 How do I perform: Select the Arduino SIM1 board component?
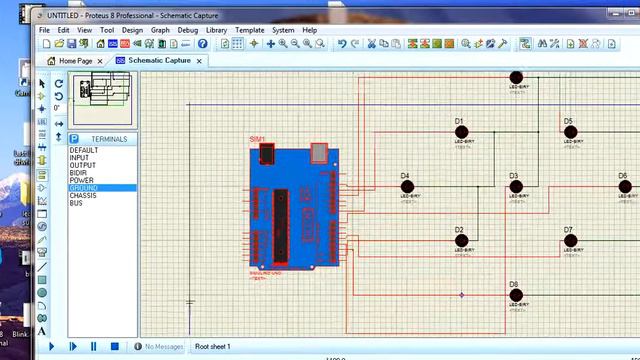(x=294, y=206)
